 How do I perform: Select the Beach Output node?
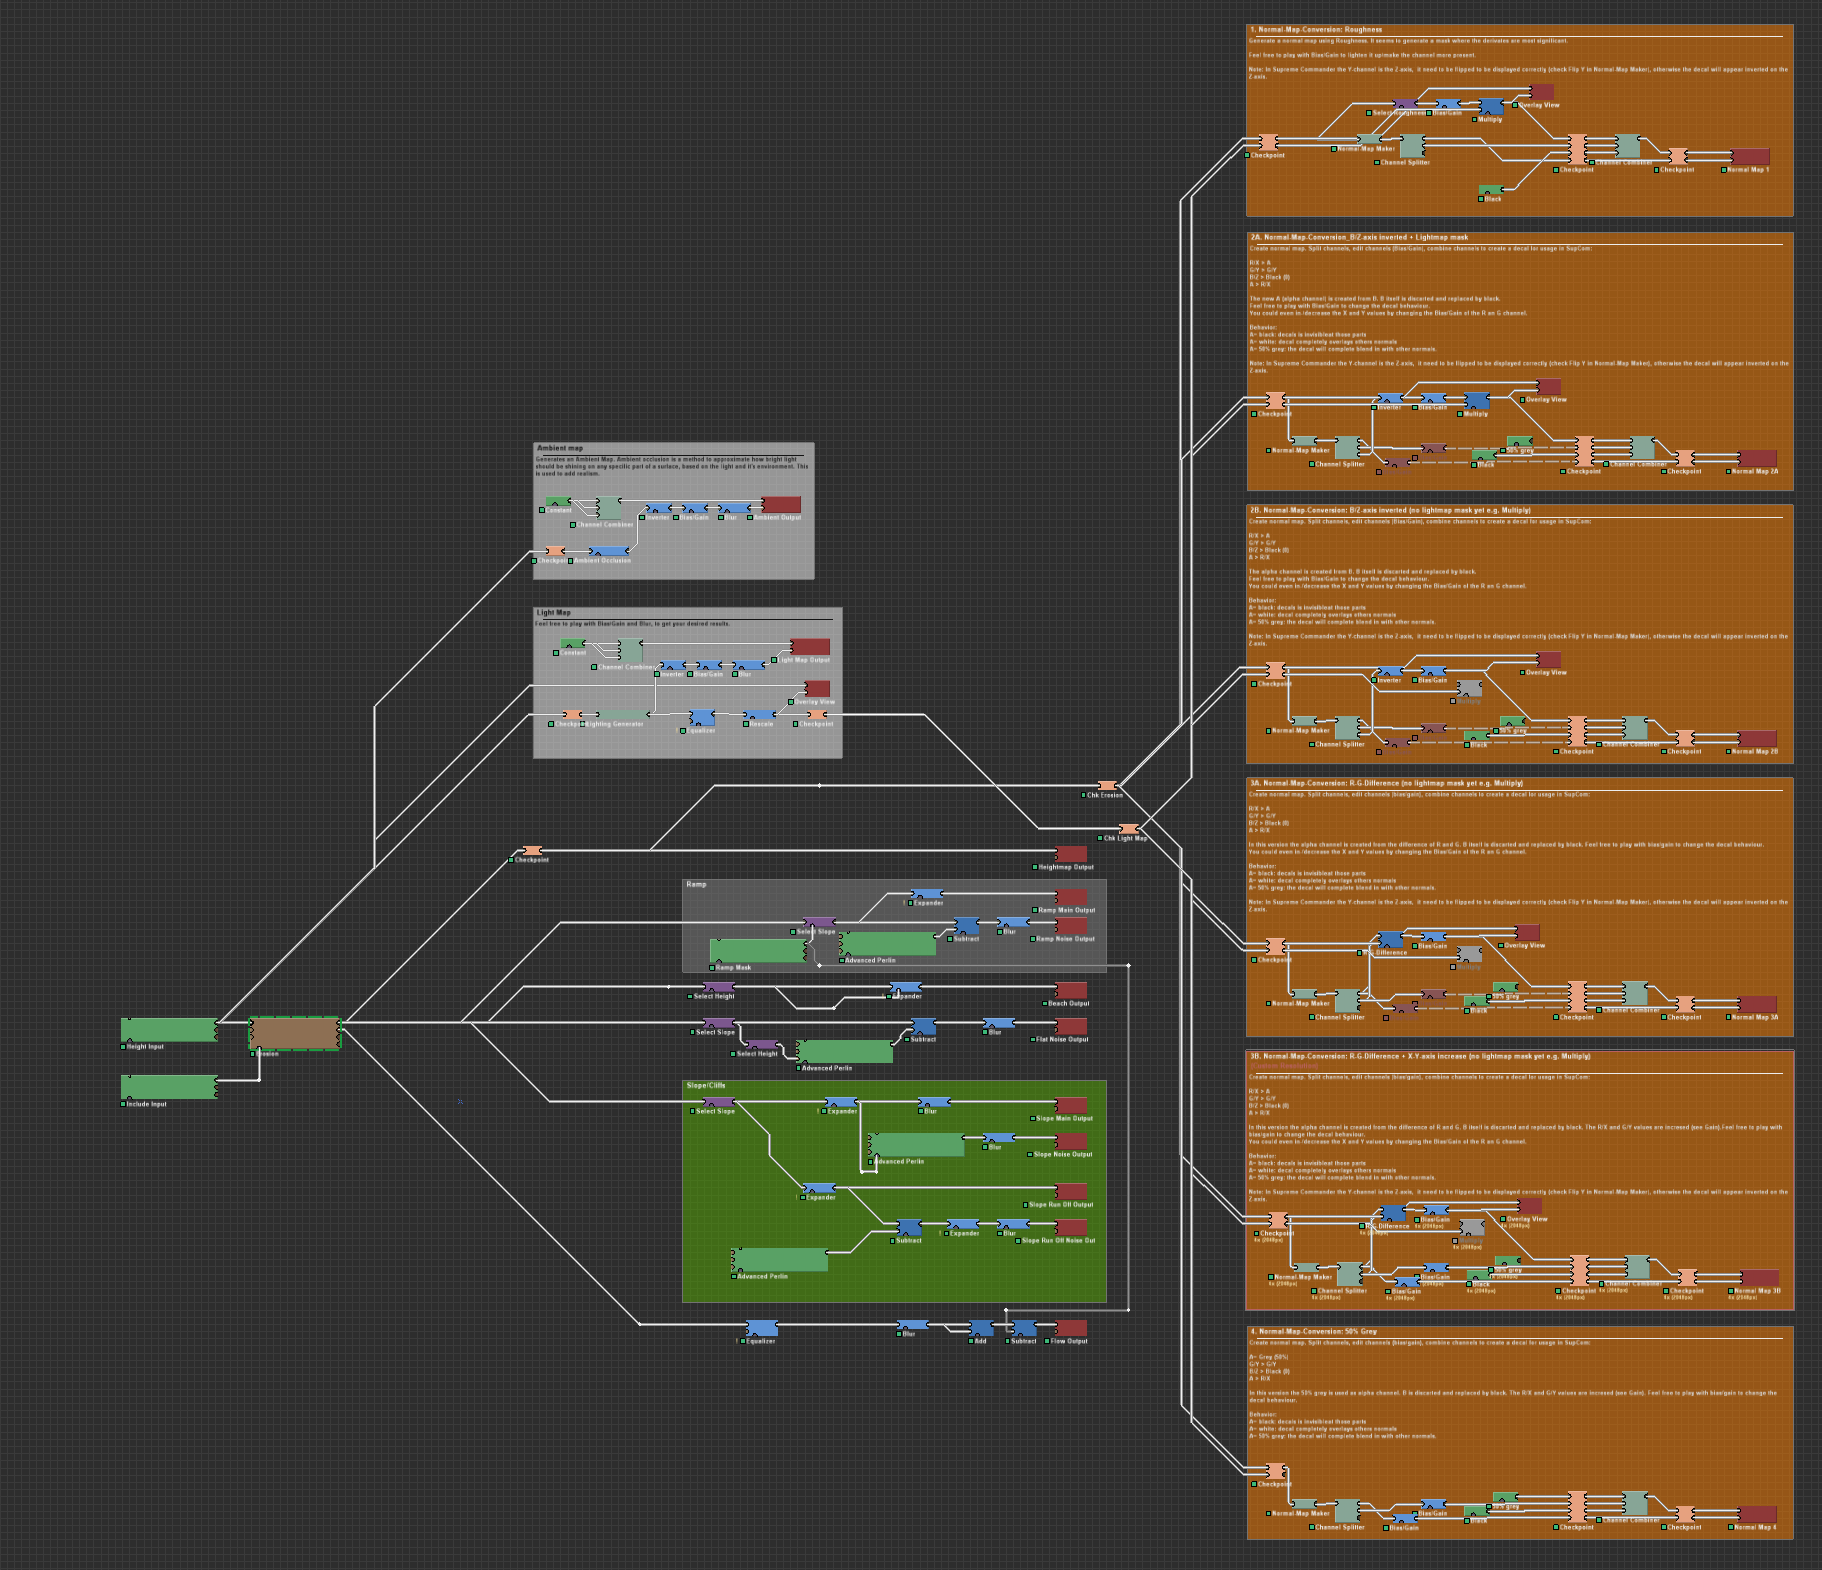click(1072, 990)
